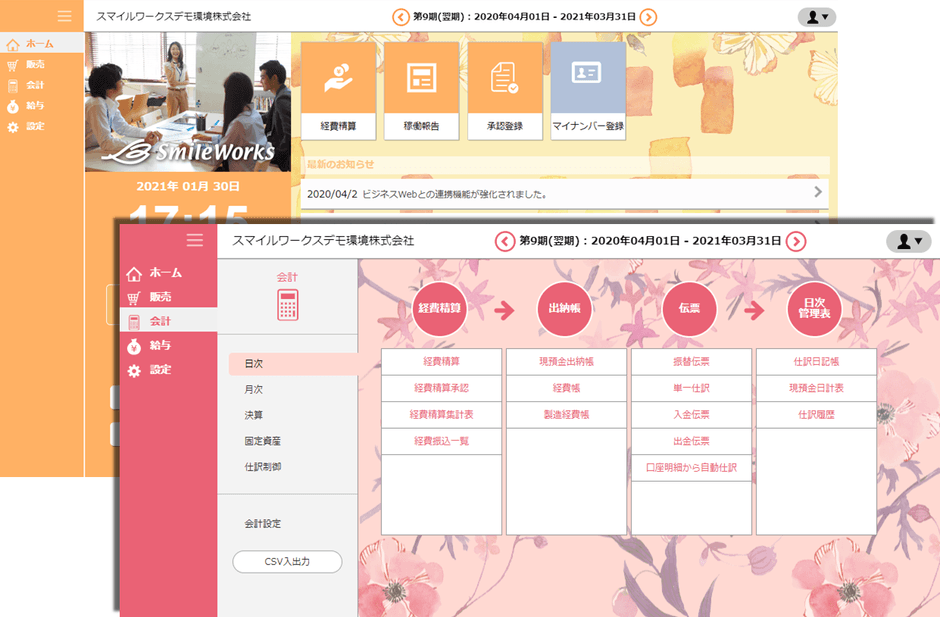This screenshot has height=617, width=940.
Task: Open user account dropdown in front window
Action: (908, 241)
